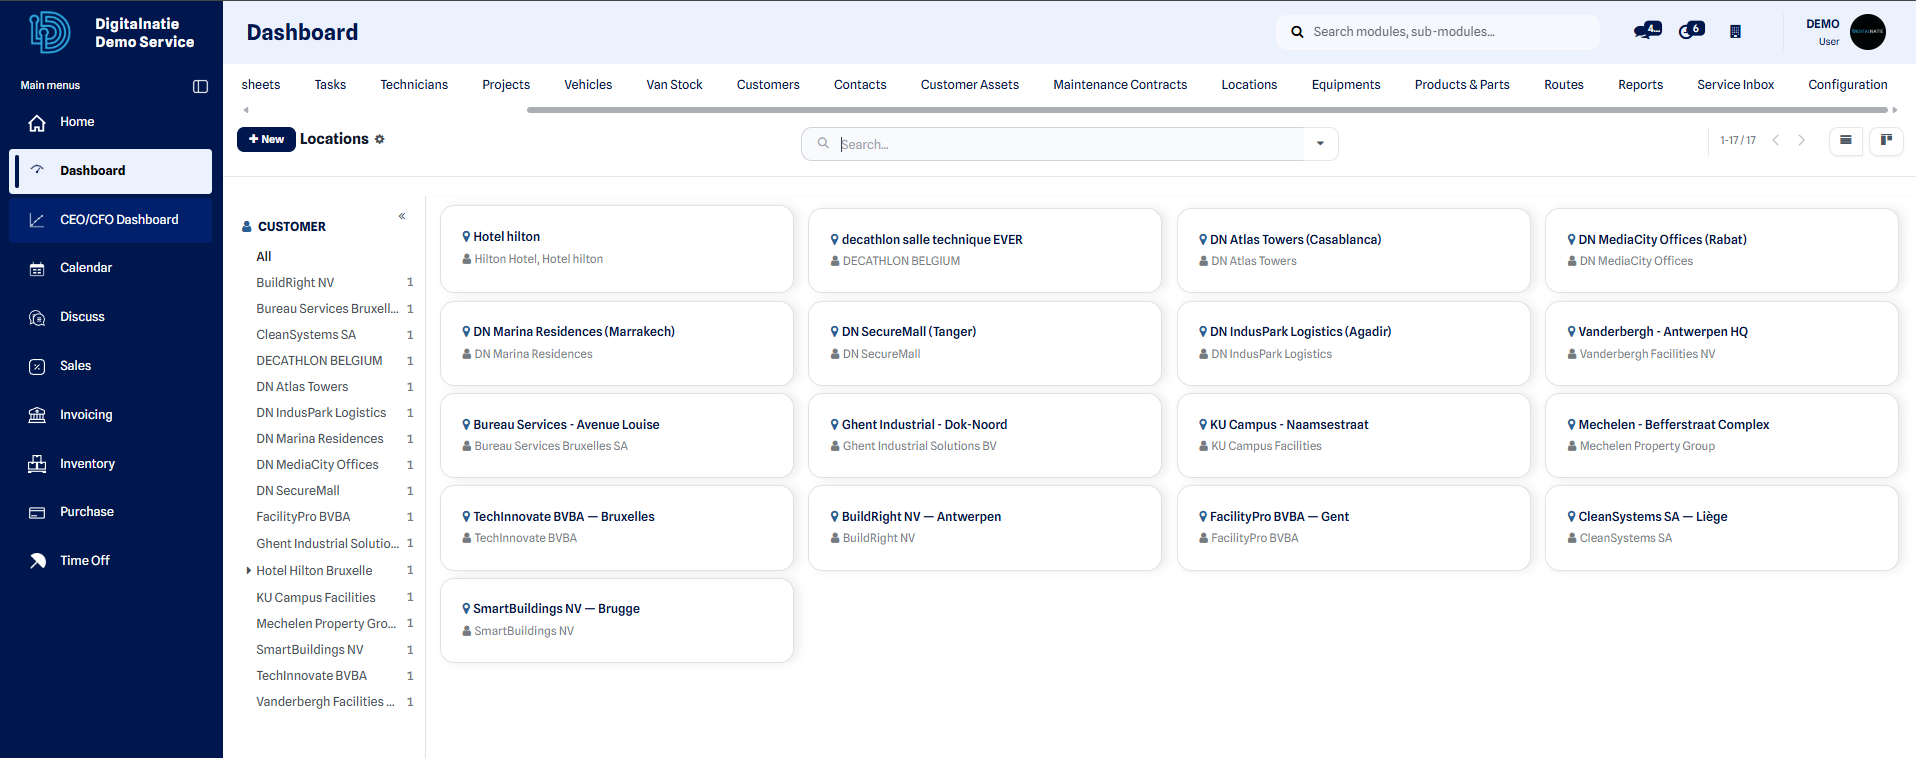Switch to kanban view
Screen dimensions: 1916x758
tap(1886, 140)
